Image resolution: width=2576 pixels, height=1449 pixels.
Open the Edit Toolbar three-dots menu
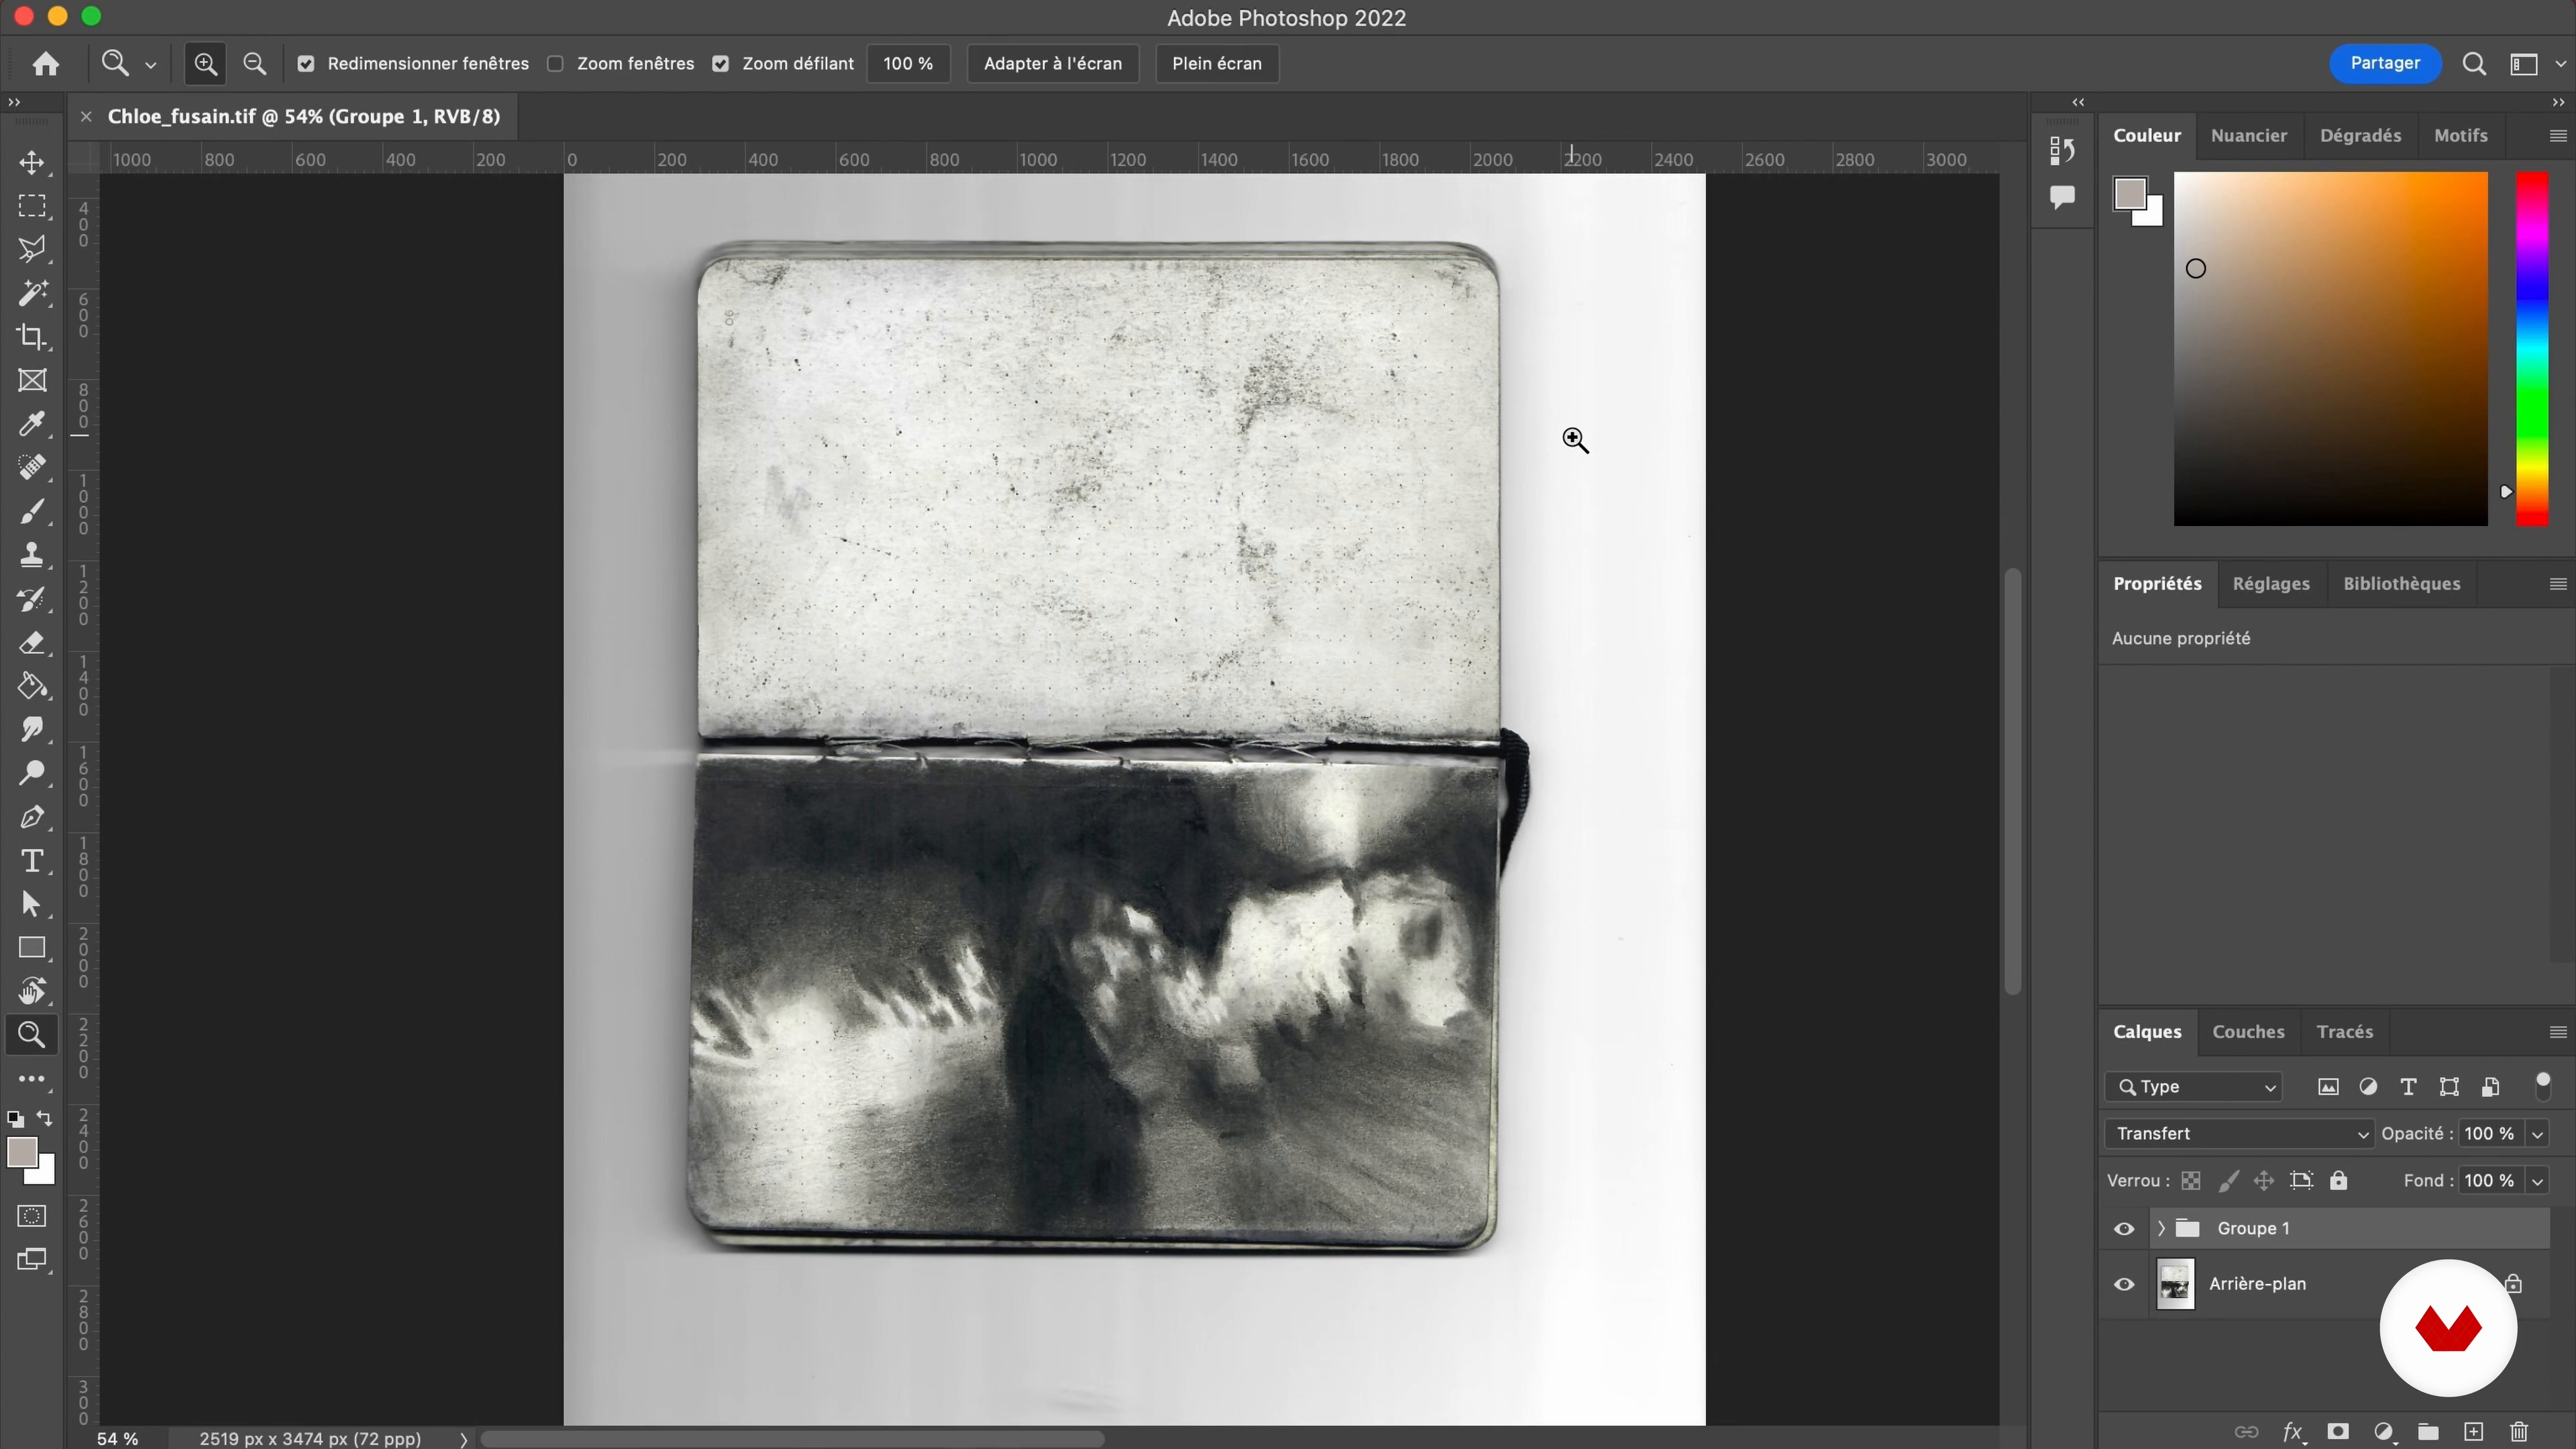[32, 1079]
